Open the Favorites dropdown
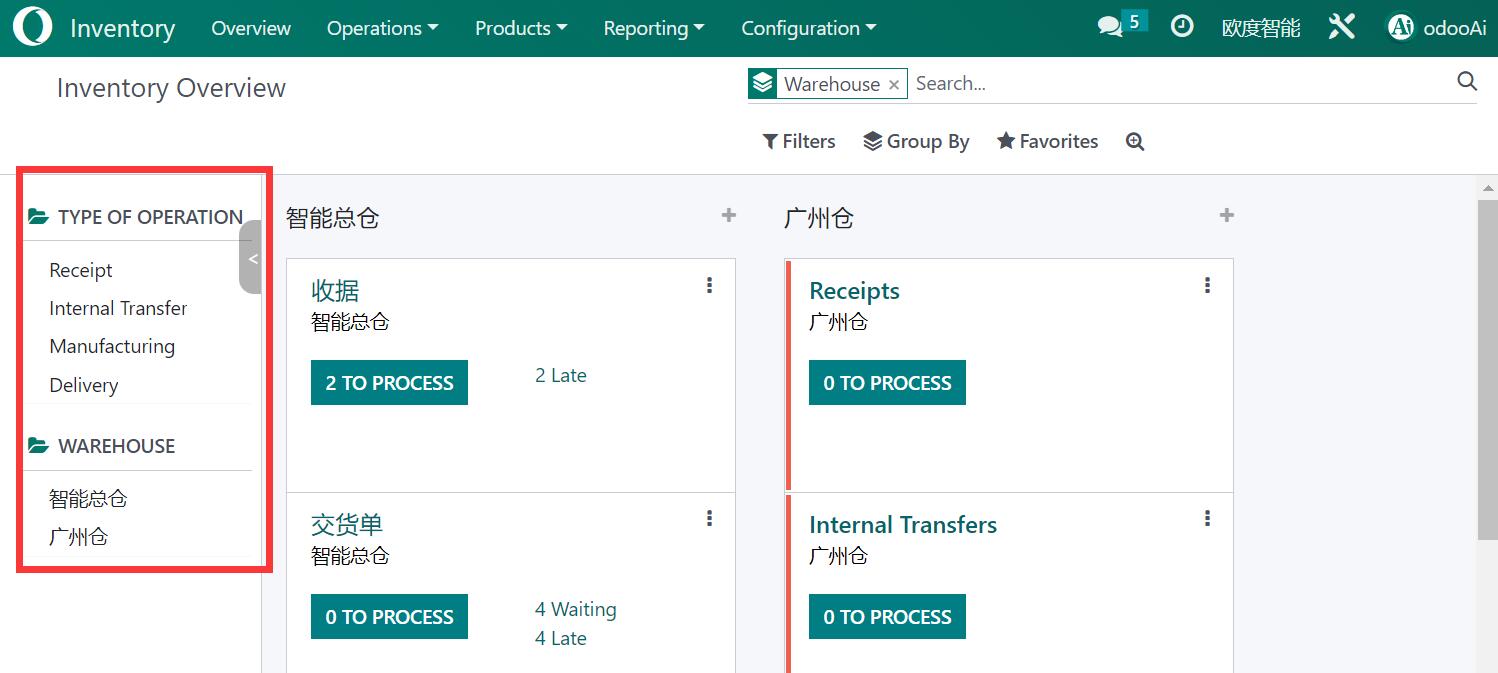The width and height of the screenshot is (1498, 673). (1048, 141)
